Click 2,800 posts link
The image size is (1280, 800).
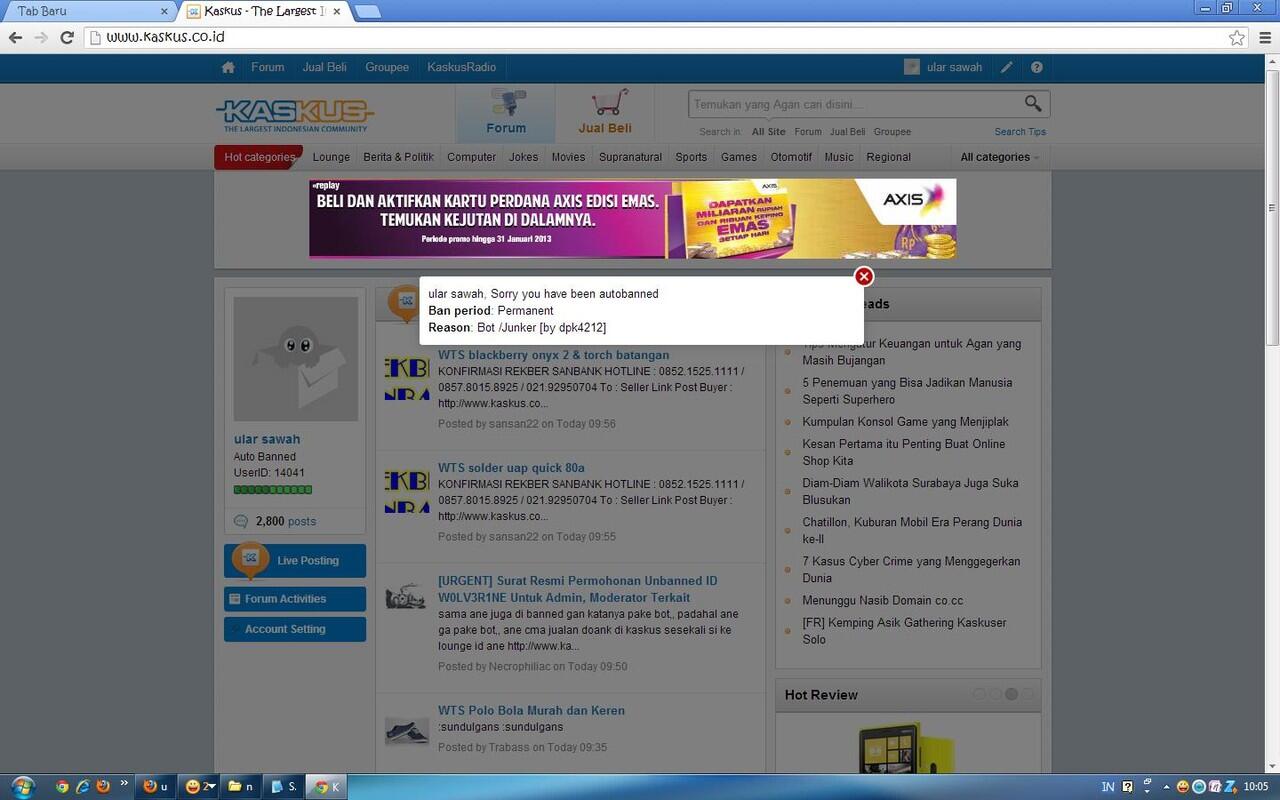coord(286,521)
